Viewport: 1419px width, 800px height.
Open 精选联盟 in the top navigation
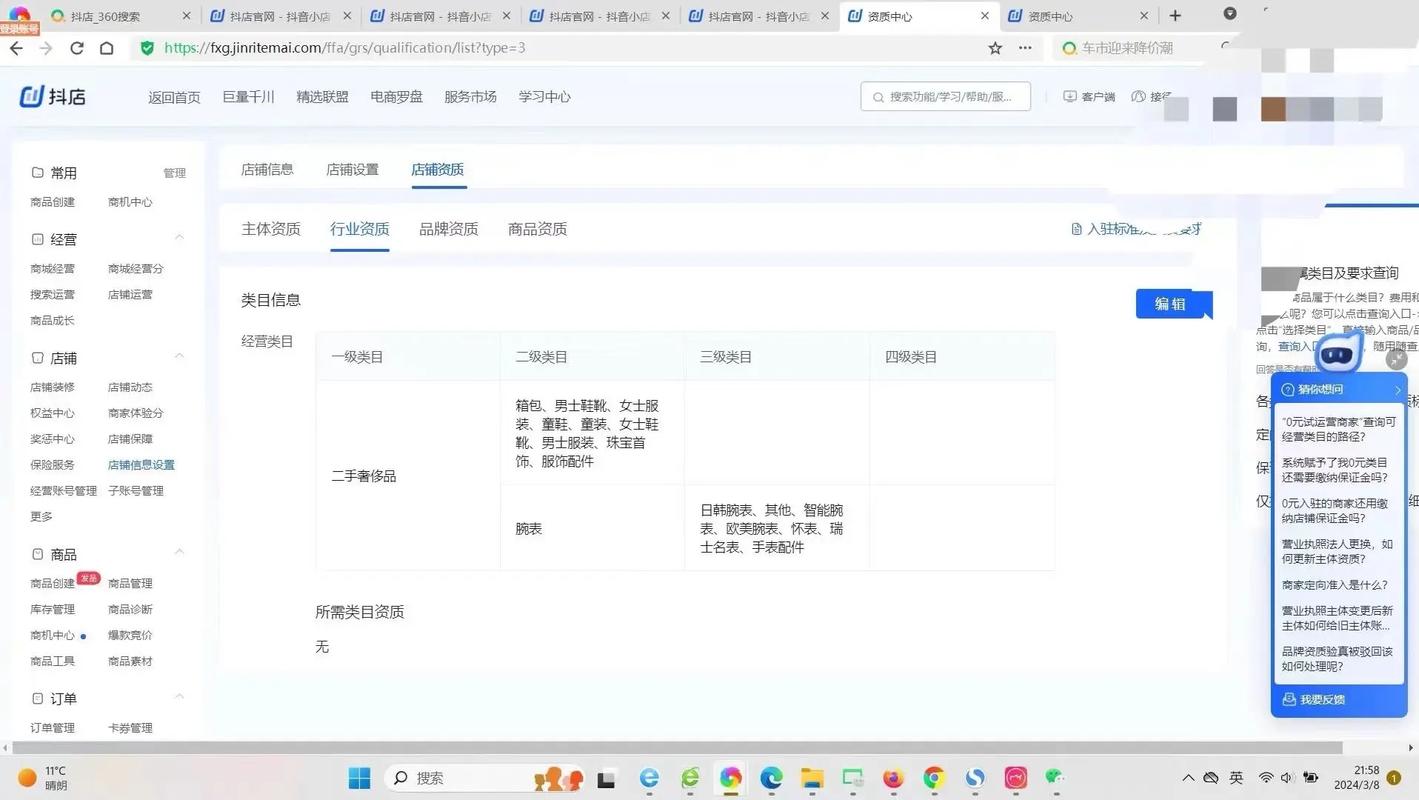pos(322,97)
